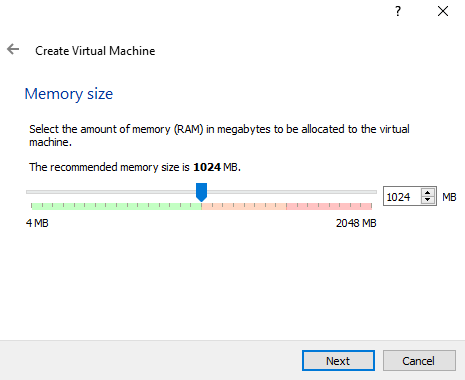Go back using the left arrow icon
The width and height of the screenshot is (465, 380).
pos(13,49)
